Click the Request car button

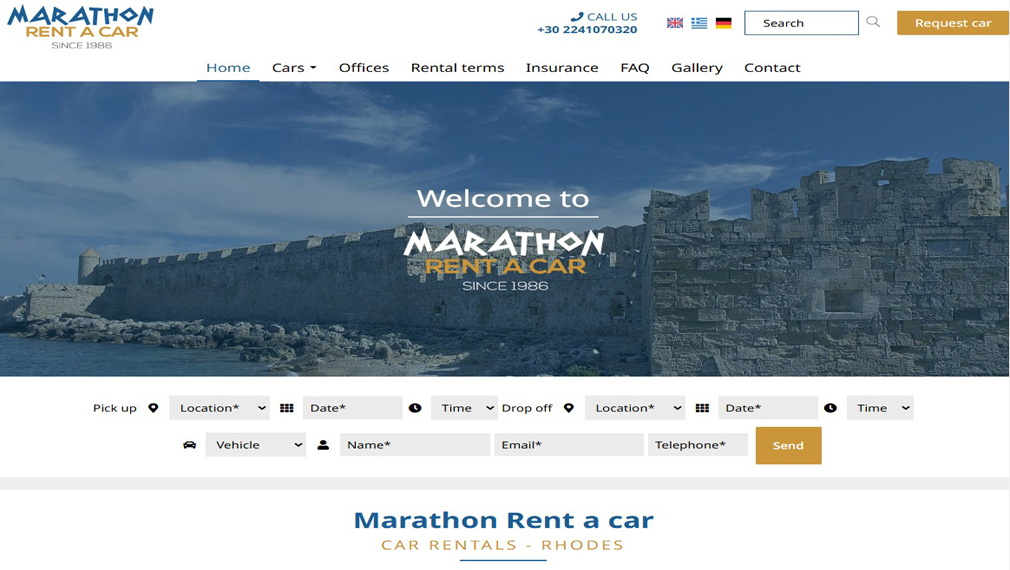(x=953, y=23)
